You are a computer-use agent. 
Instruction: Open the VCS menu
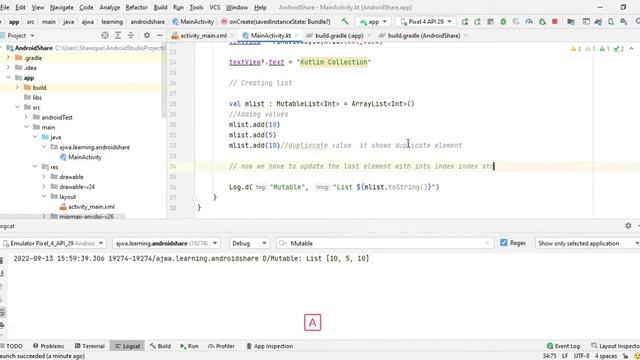215,7
